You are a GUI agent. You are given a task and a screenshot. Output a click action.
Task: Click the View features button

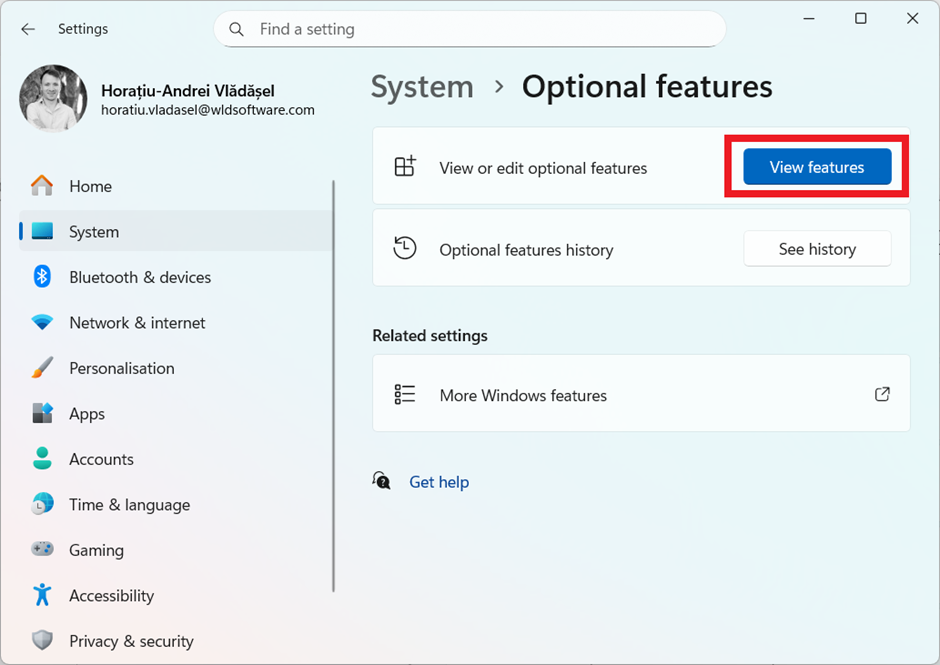tap(816, 167)
